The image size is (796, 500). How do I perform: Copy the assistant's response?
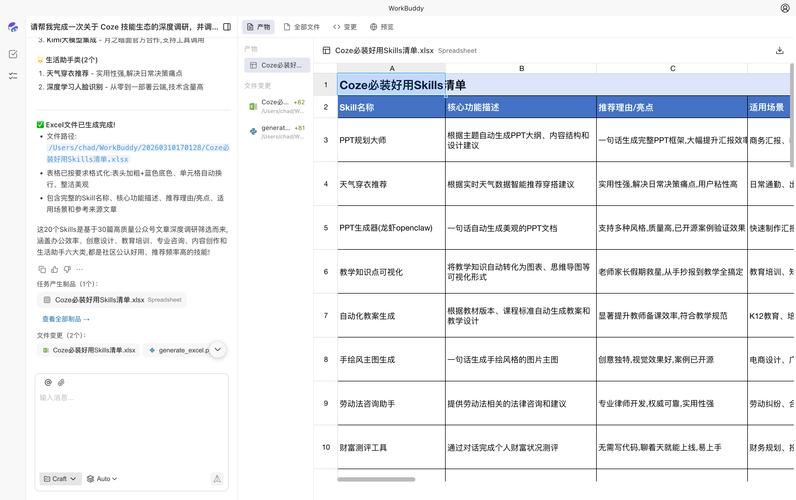(42, 269)
